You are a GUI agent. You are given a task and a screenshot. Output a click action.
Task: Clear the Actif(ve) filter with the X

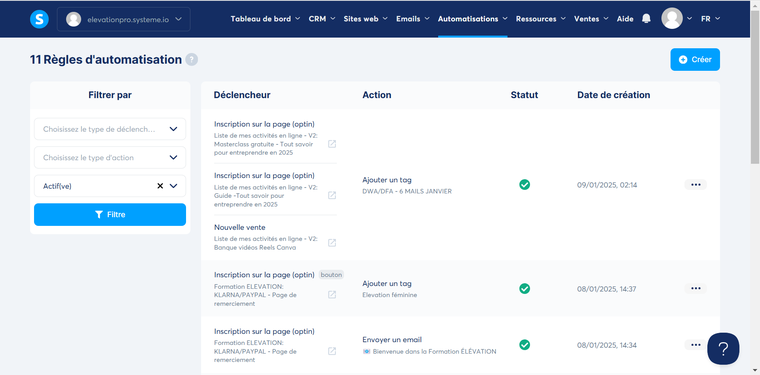click(160, 186)
